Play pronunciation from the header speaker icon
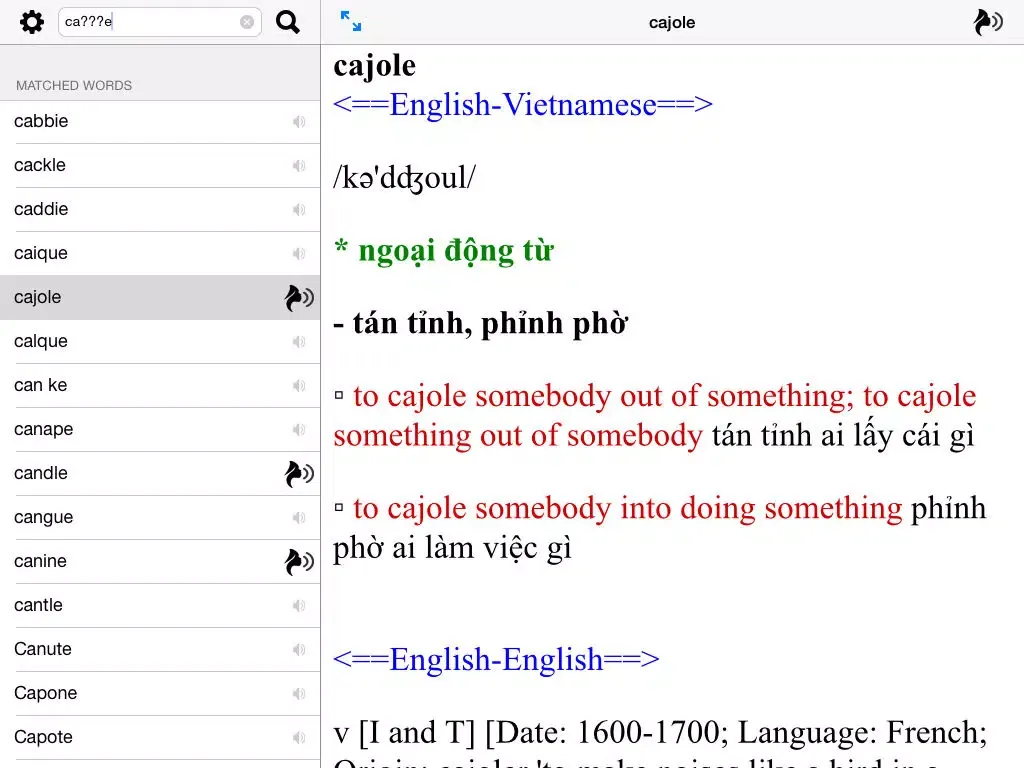This screenshot has width=1024, height=768. (987, 22)
